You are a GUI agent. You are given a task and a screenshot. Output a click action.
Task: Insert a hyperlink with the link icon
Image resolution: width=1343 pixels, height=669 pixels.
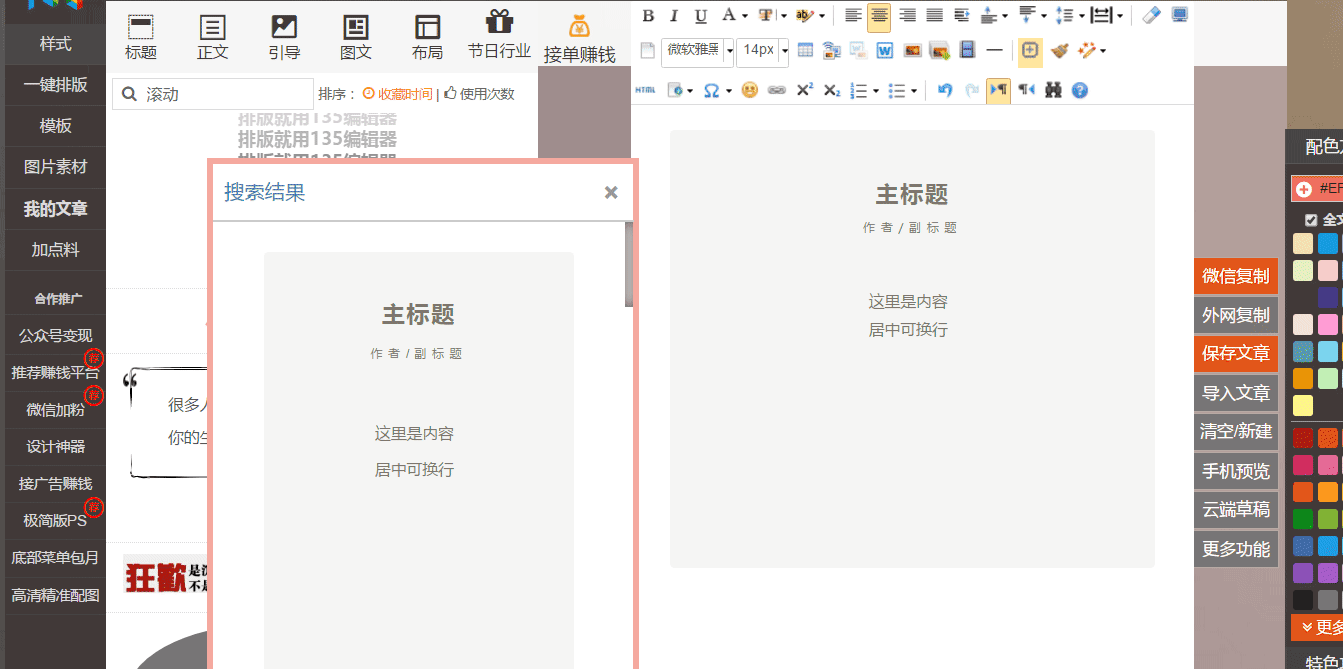pos(776,90)
